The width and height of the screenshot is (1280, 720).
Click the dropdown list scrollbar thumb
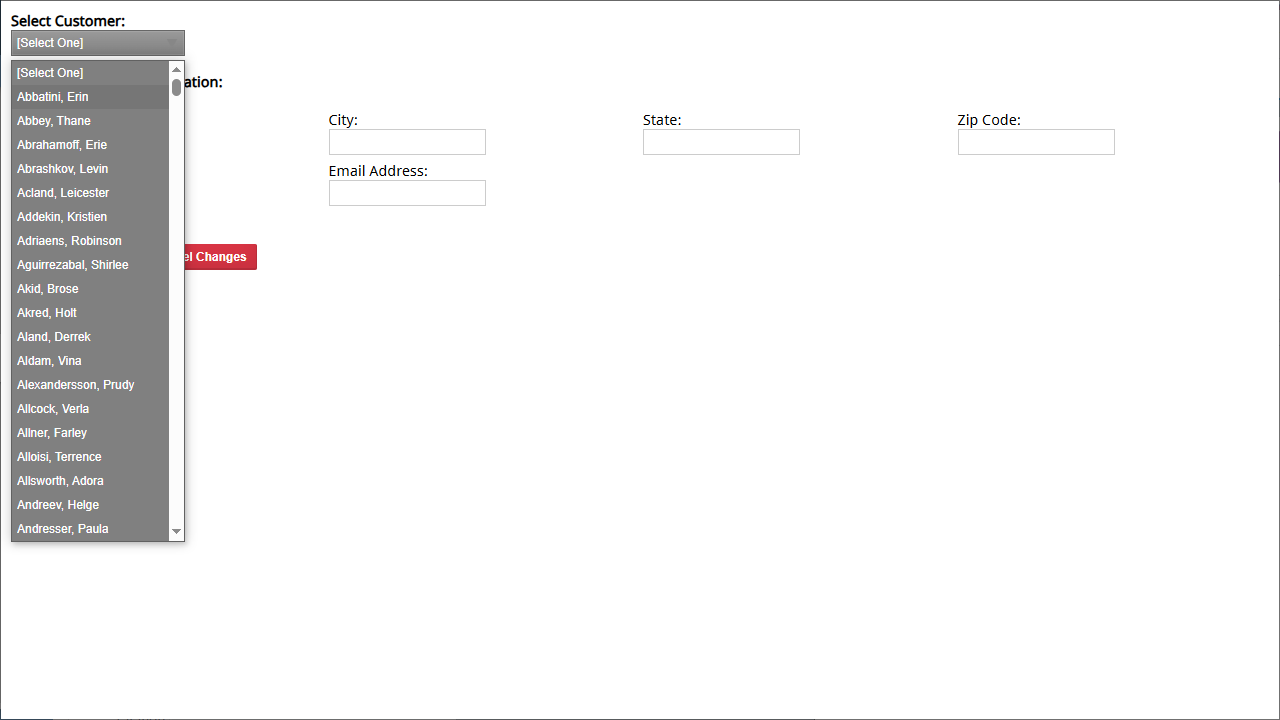(x=176, y=87)
